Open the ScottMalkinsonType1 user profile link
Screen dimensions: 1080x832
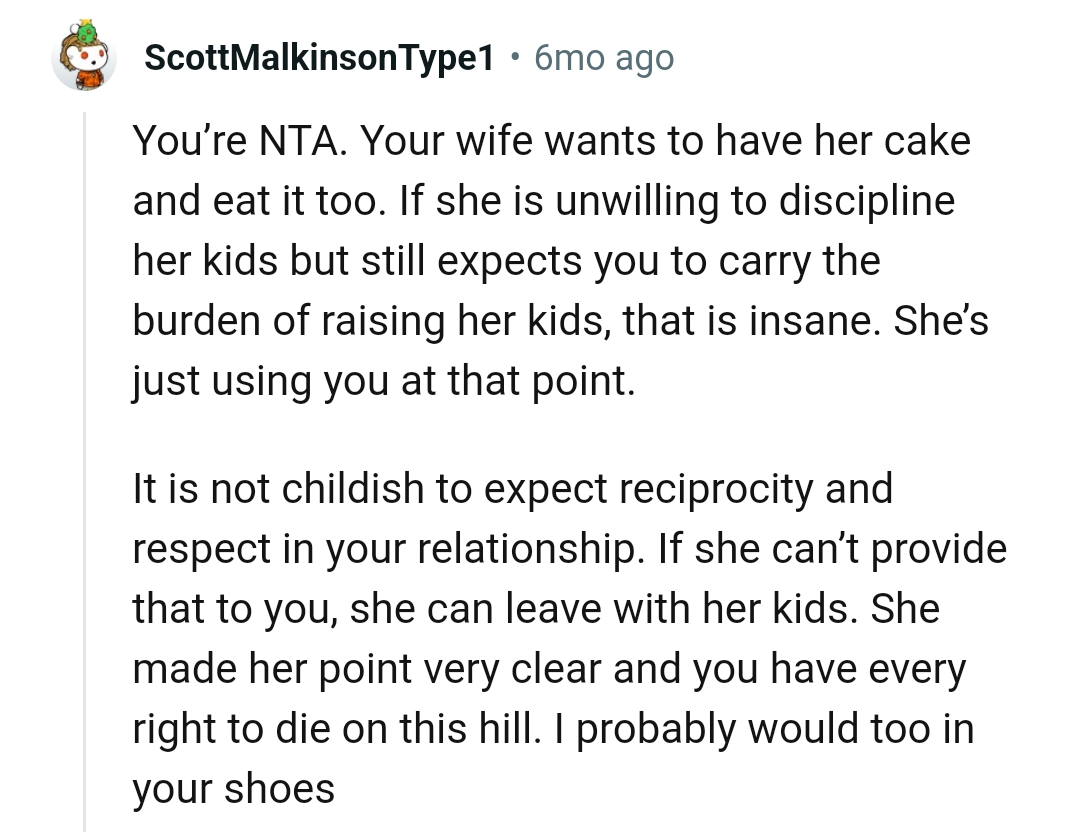(319, 59)
